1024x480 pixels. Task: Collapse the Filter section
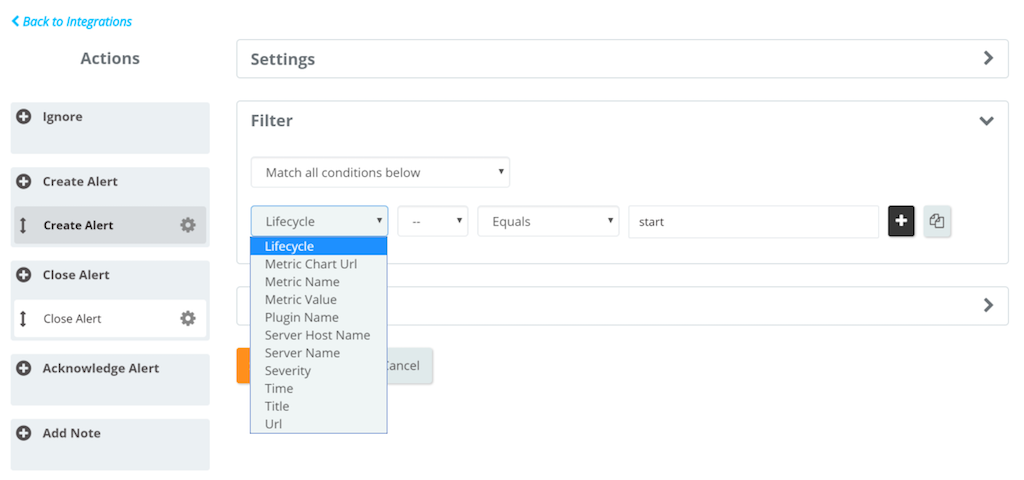pos(987,121)
